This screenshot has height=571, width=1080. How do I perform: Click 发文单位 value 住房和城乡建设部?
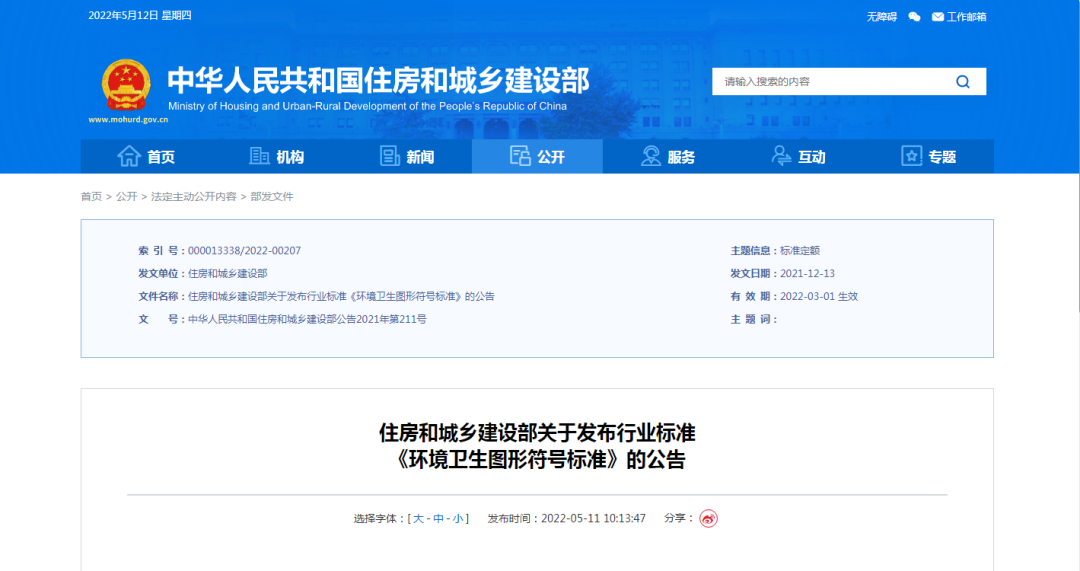(x=227, y=273)
